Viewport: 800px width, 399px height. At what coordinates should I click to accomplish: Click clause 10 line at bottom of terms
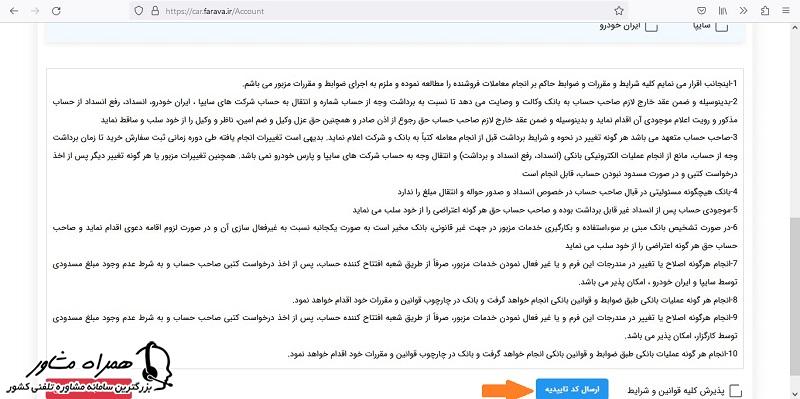(512, 354)
